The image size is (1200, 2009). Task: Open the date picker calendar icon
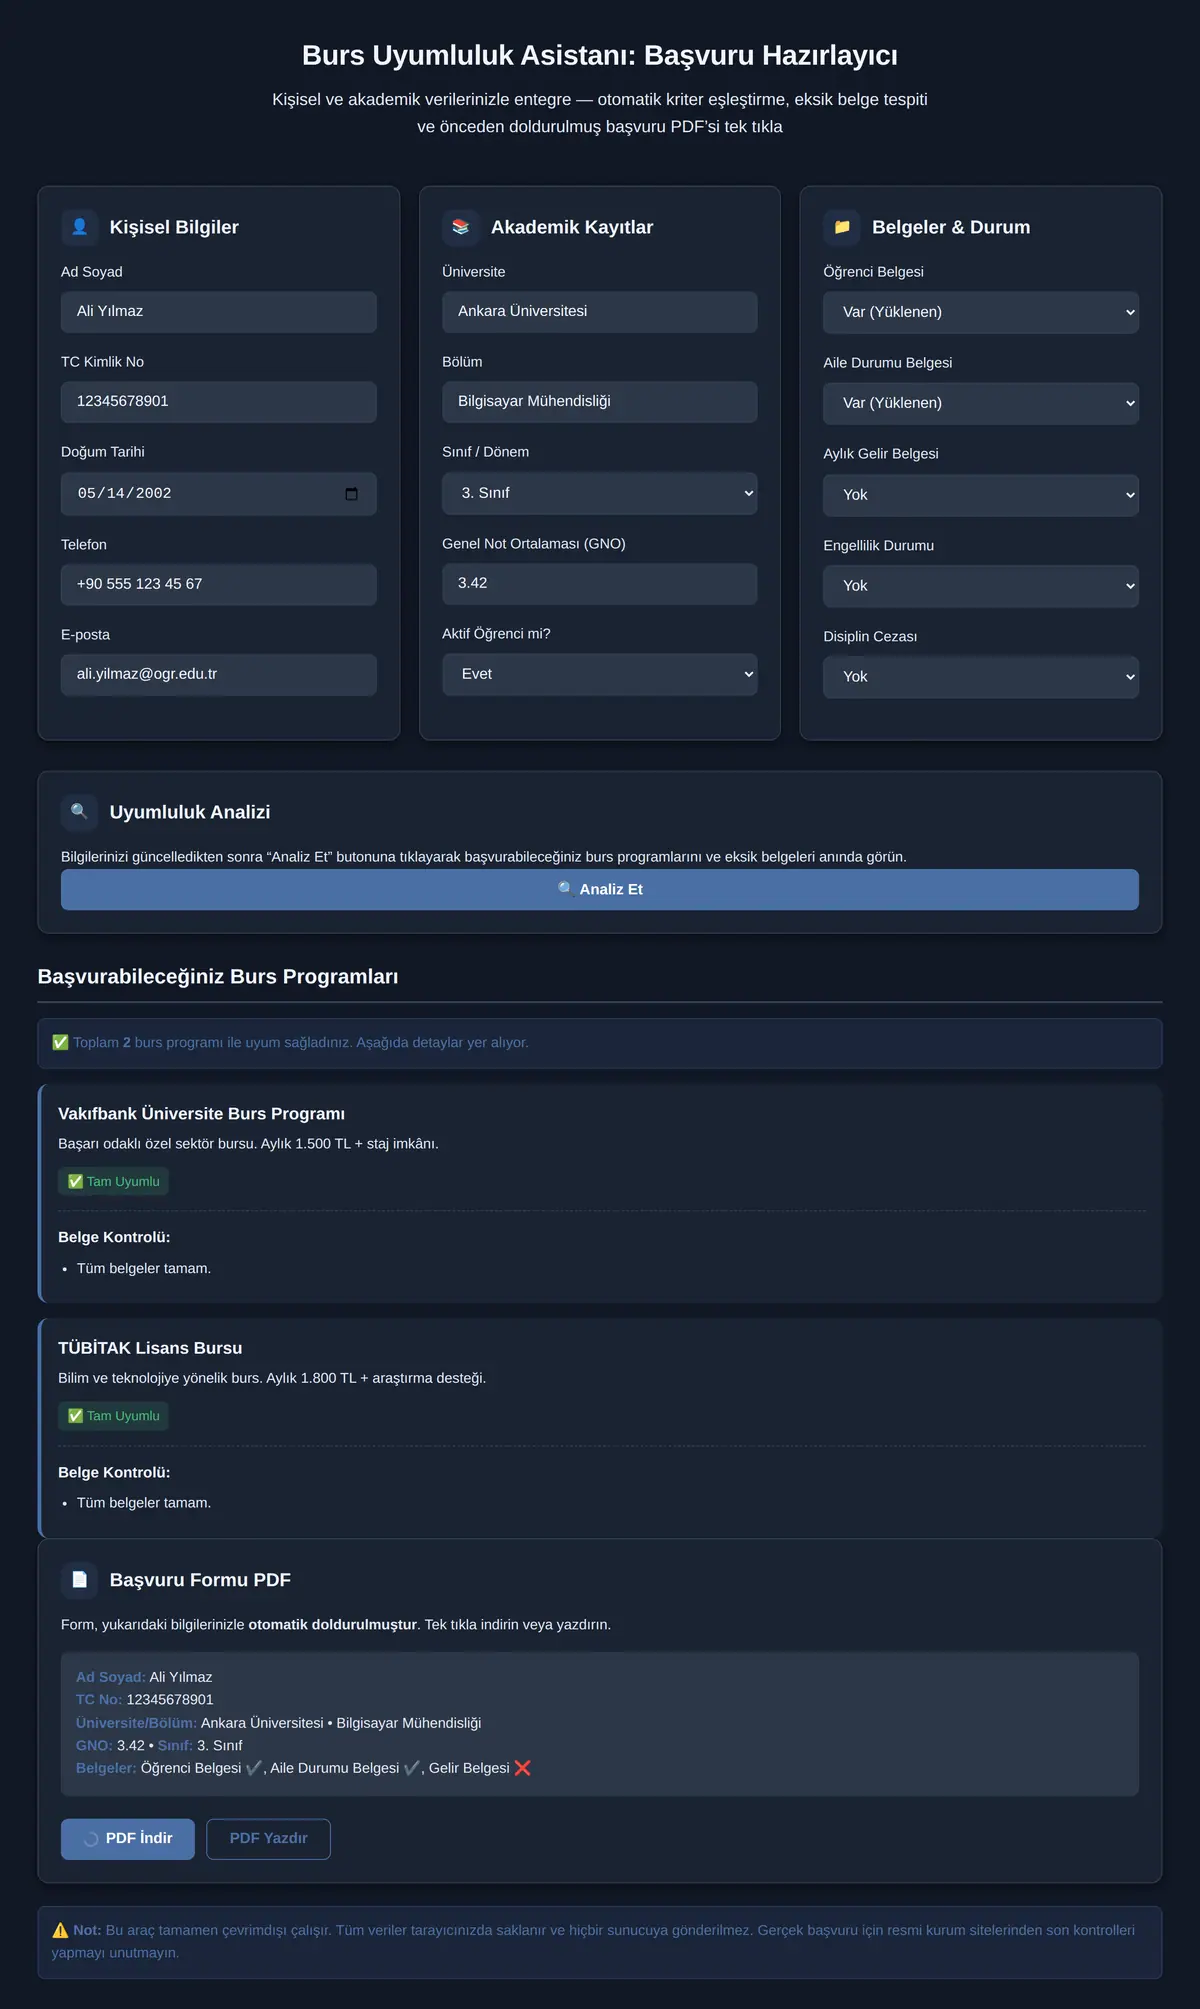tap(351, 494)
